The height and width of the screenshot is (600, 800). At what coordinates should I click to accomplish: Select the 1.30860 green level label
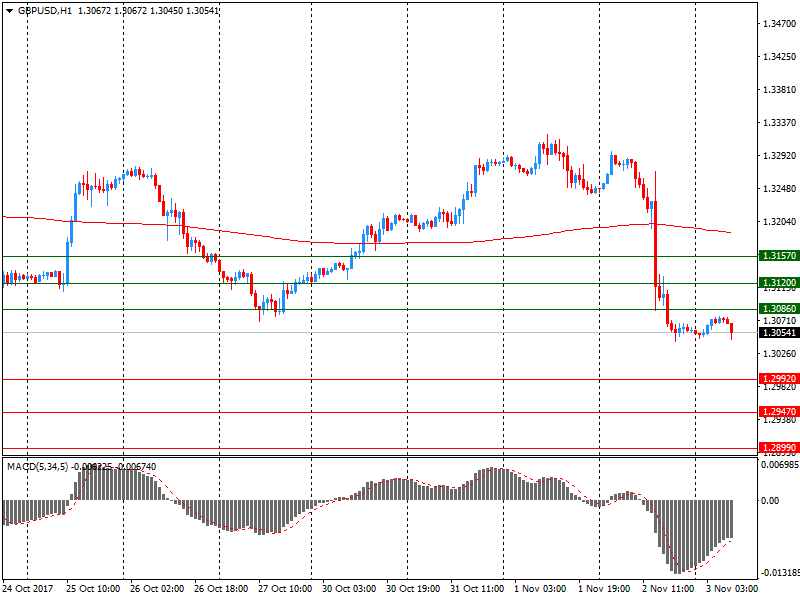(x=779, y=309)
